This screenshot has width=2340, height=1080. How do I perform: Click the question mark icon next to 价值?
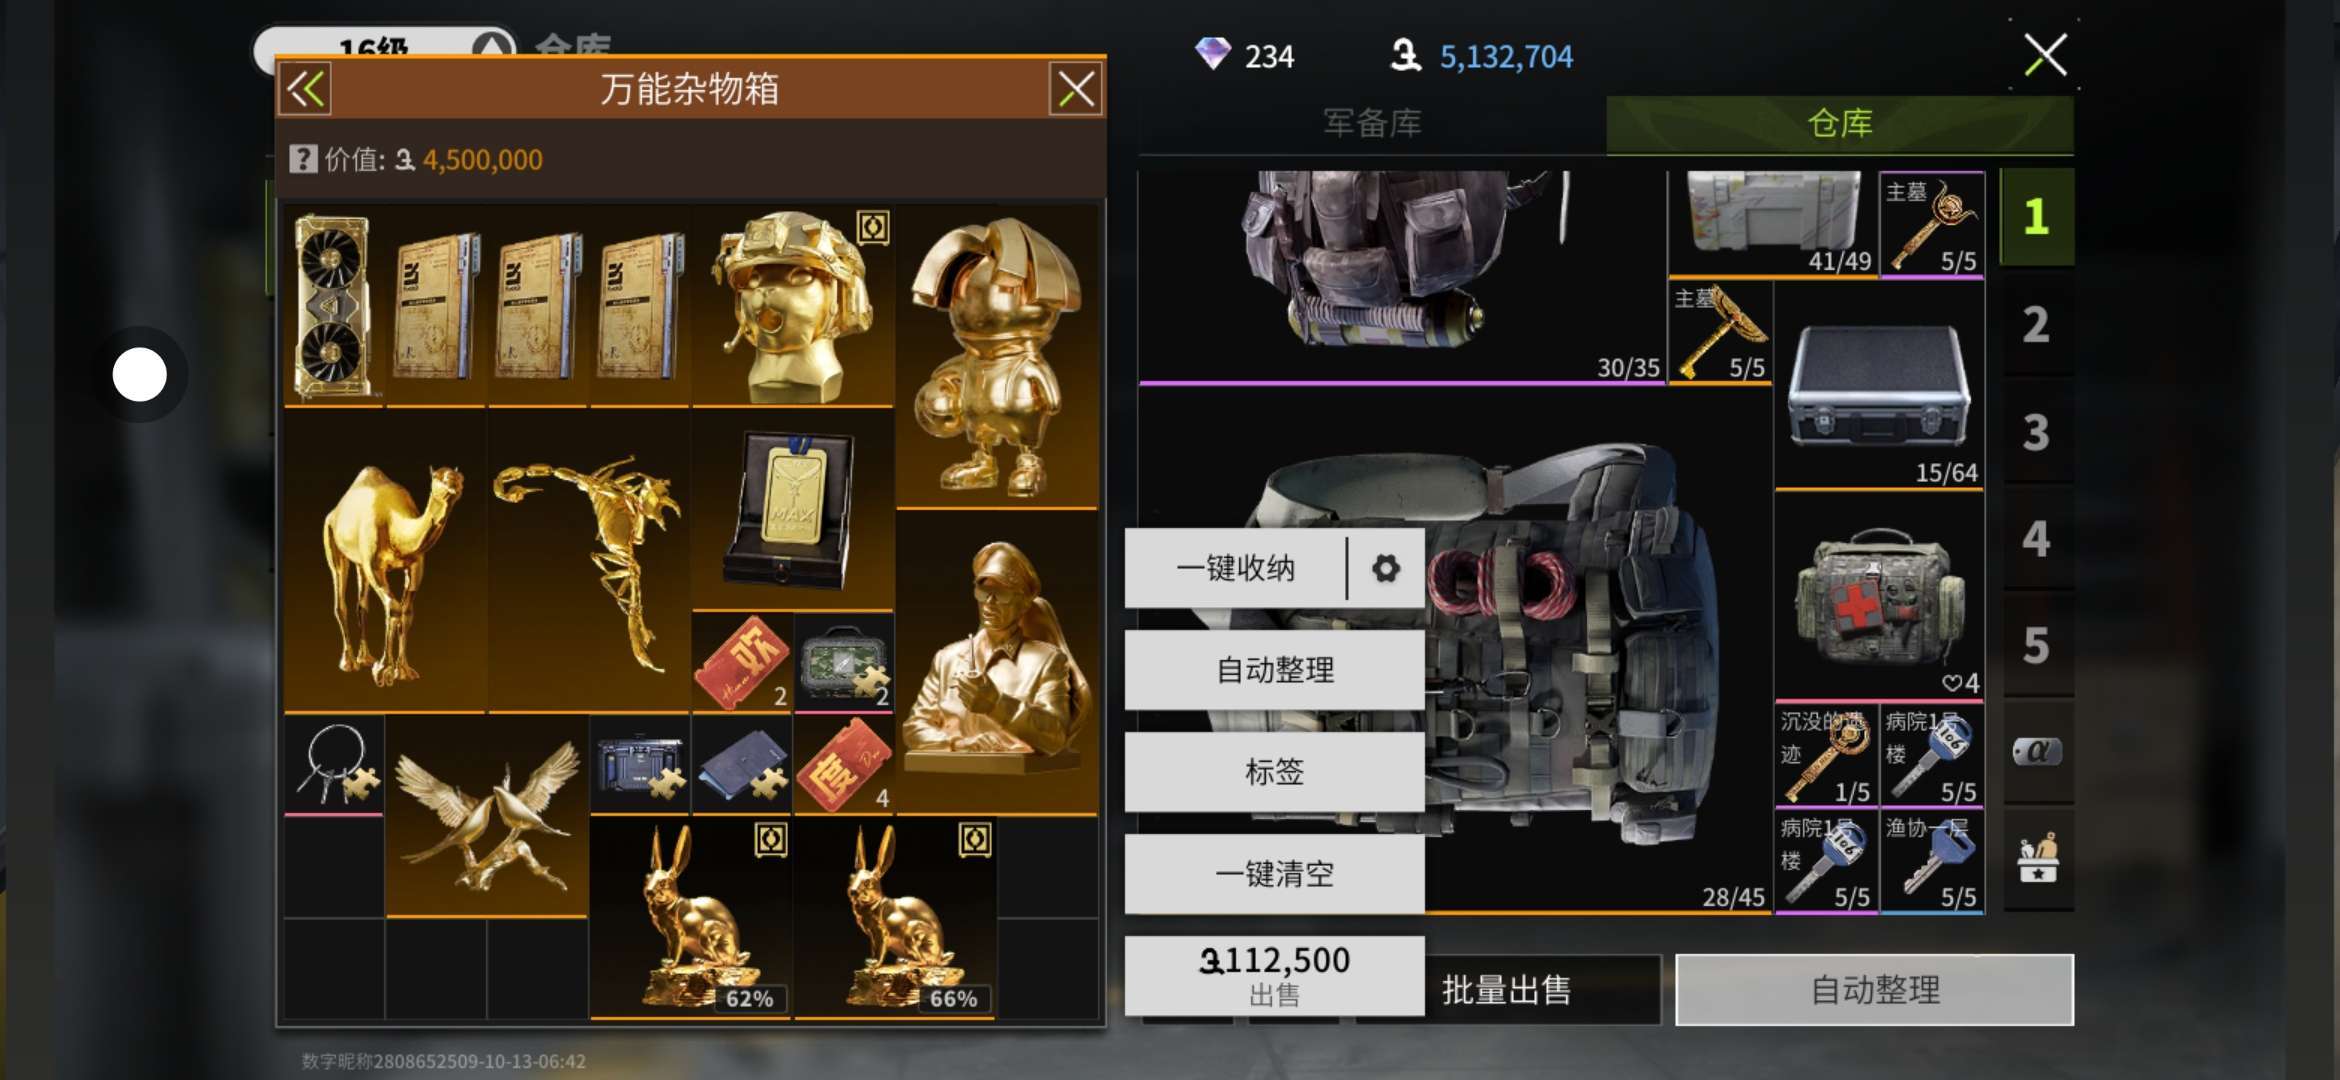(302, 159)
